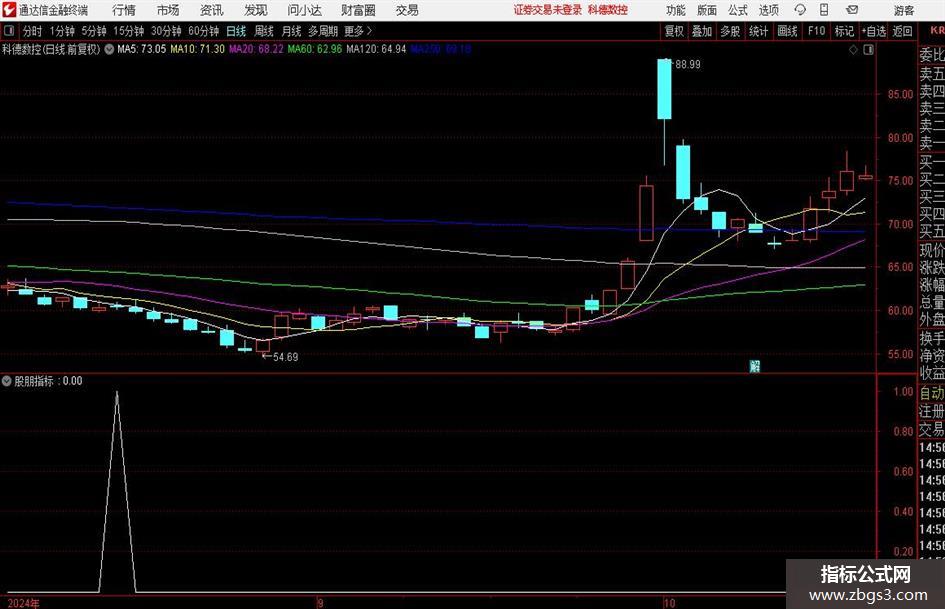
Task: Click the month 9 marker on time axis
Action: [320, 603]
